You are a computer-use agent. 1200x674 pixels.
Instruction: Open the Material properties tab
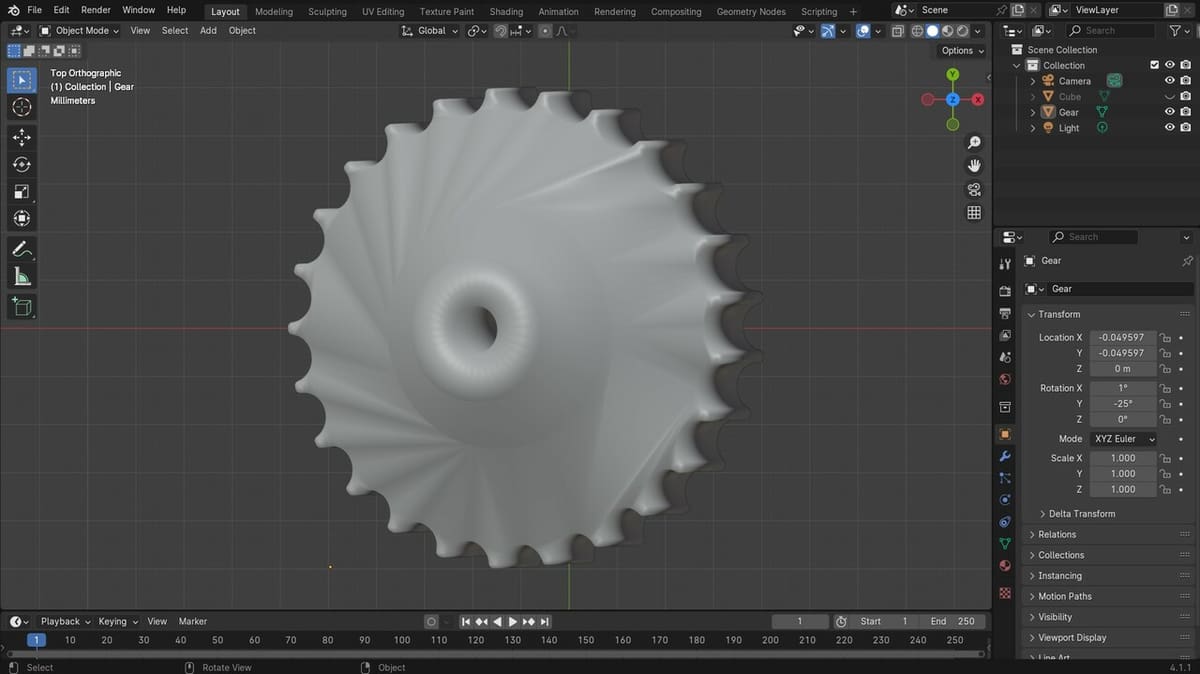(1005, 565)
